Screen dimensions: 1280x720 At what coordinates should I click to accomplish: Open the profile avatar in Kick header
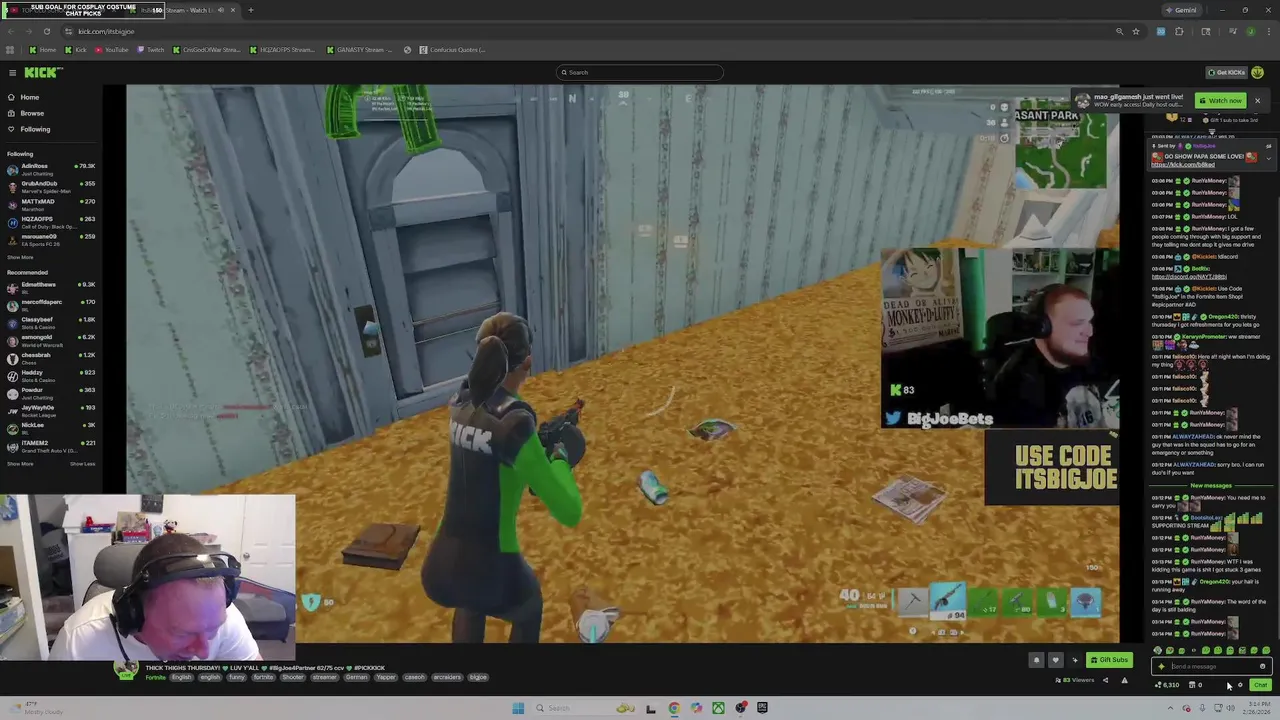[x=1258, y=72]
